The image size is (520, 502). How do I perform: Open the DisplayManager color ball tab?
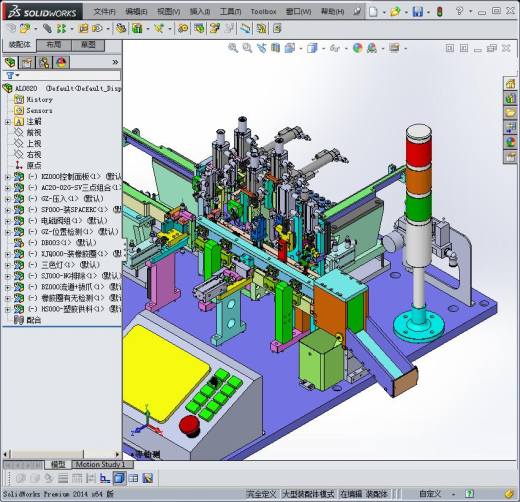(61, 62)
